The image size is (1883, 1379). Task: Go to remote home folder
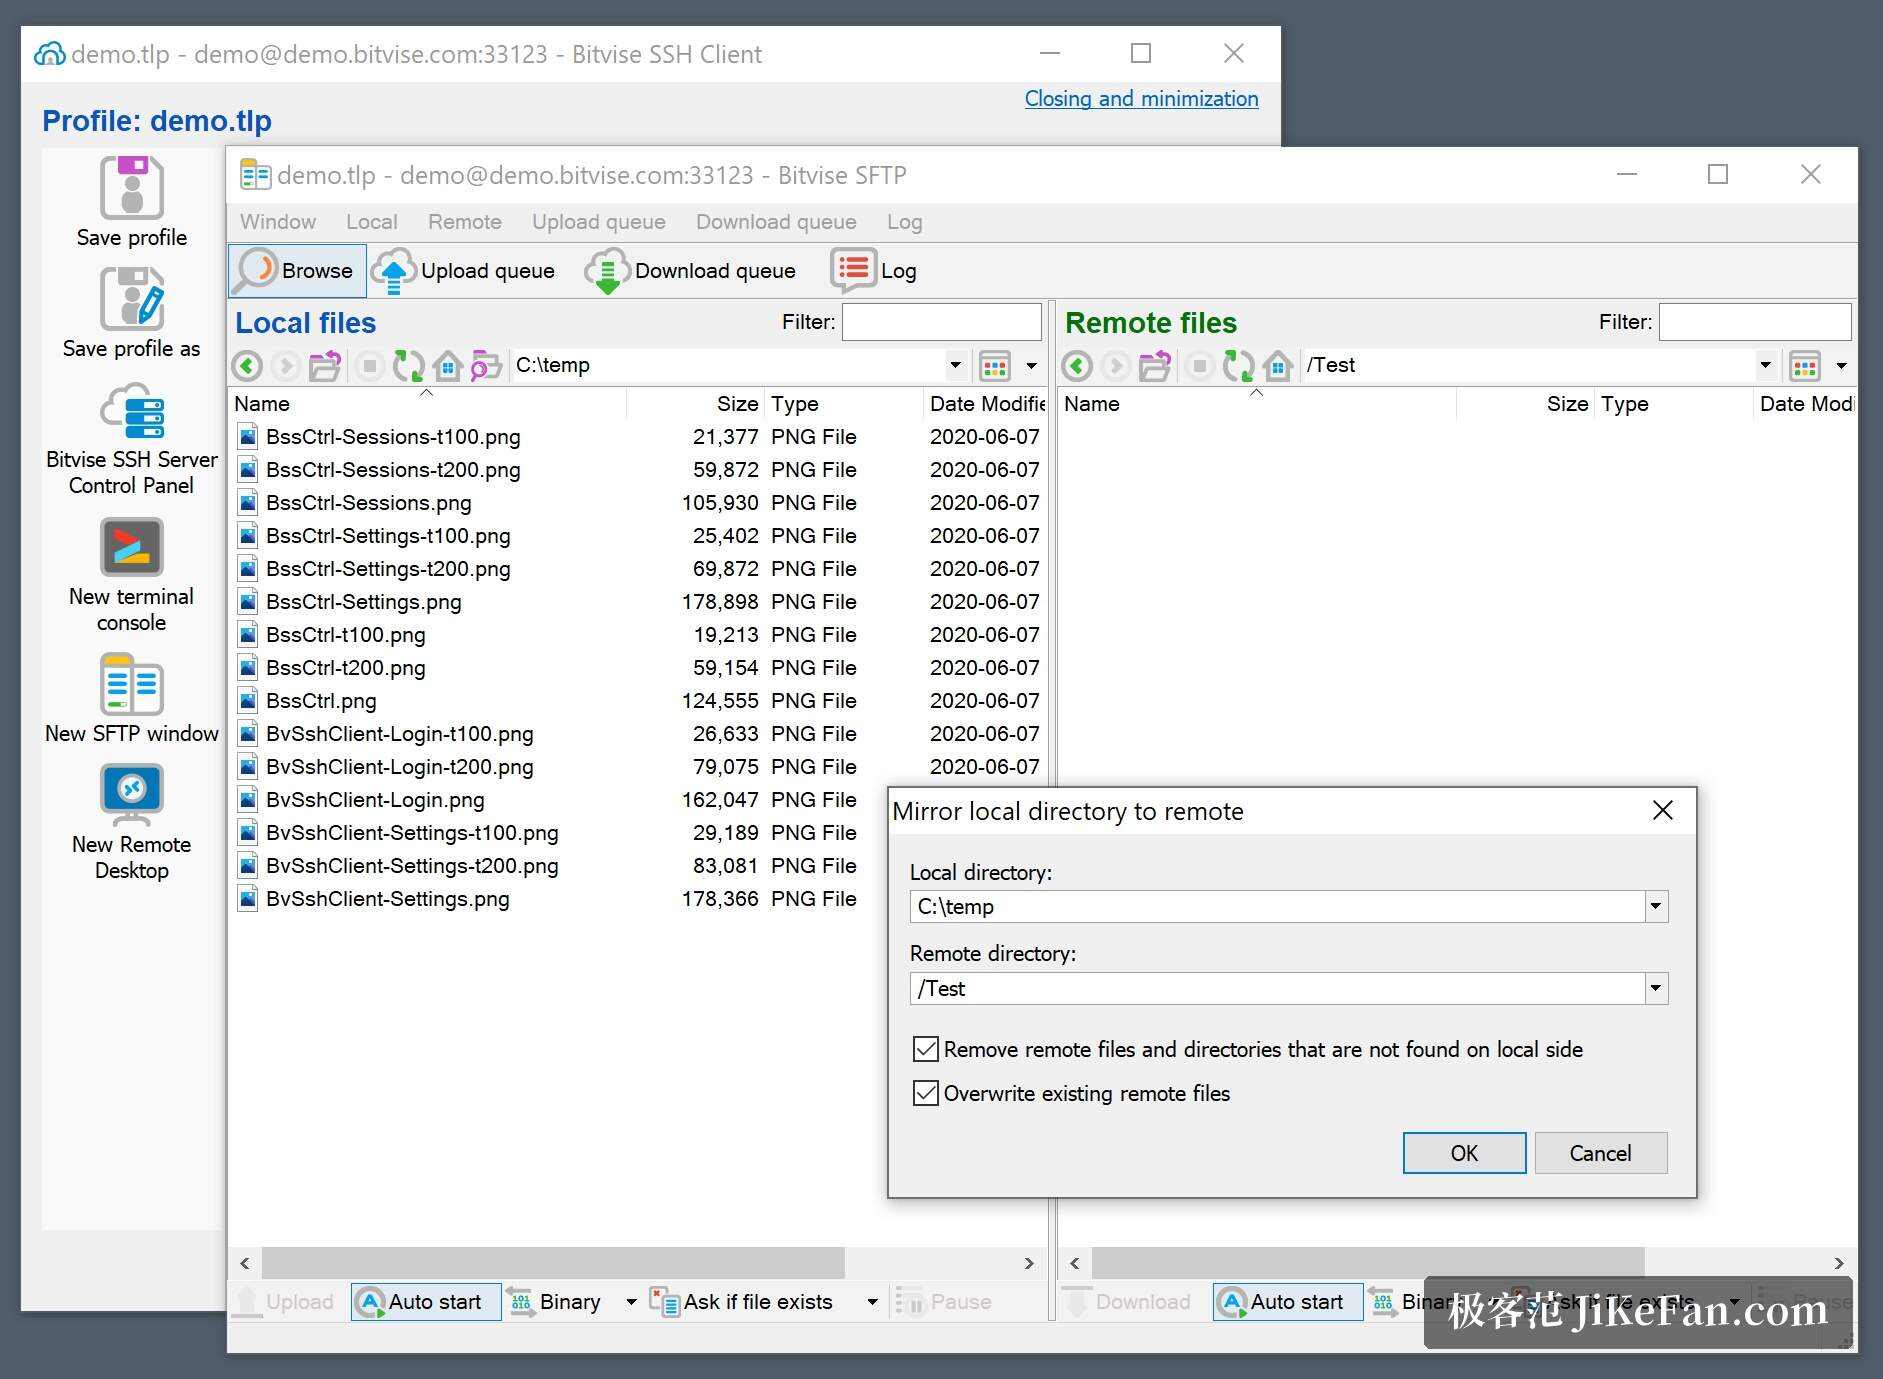coord(1278,366)
